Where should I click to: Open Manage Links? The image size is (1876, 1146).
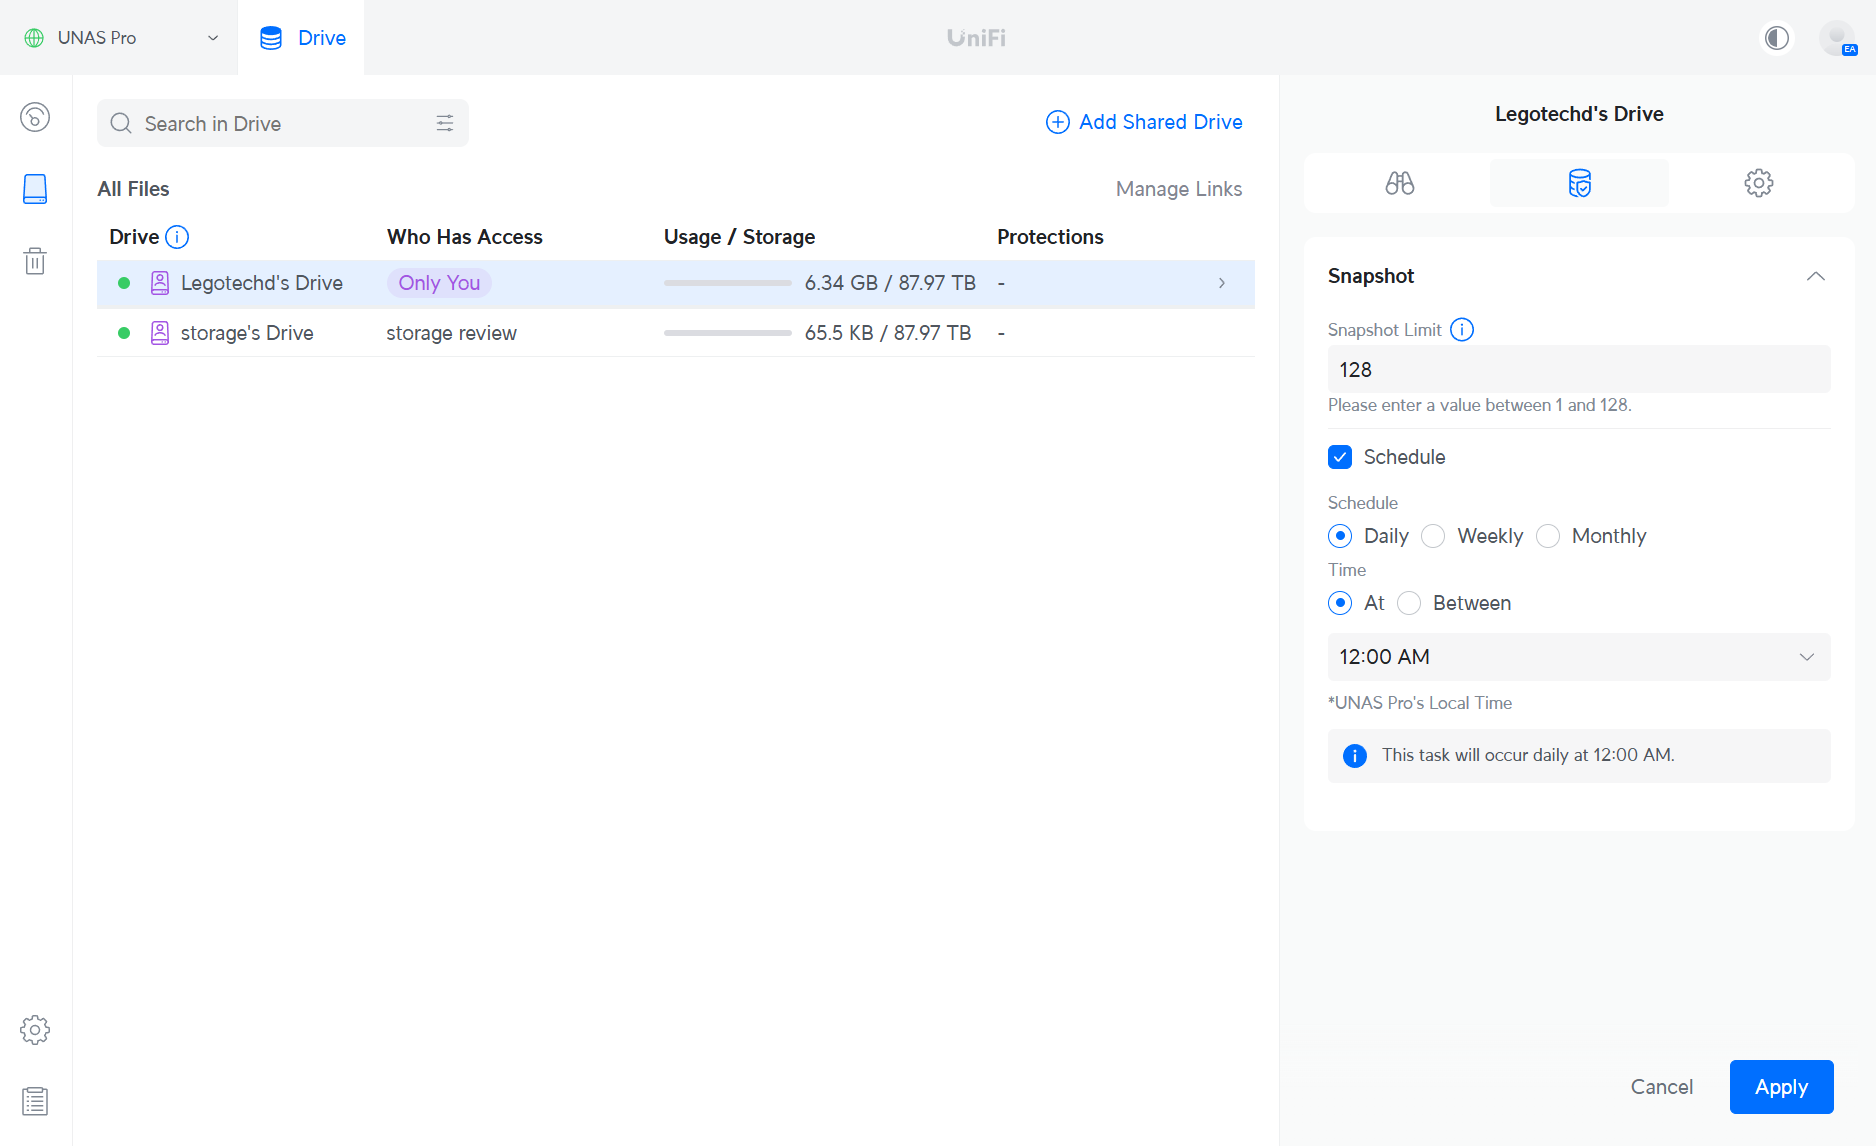[x=1179, y=189]
